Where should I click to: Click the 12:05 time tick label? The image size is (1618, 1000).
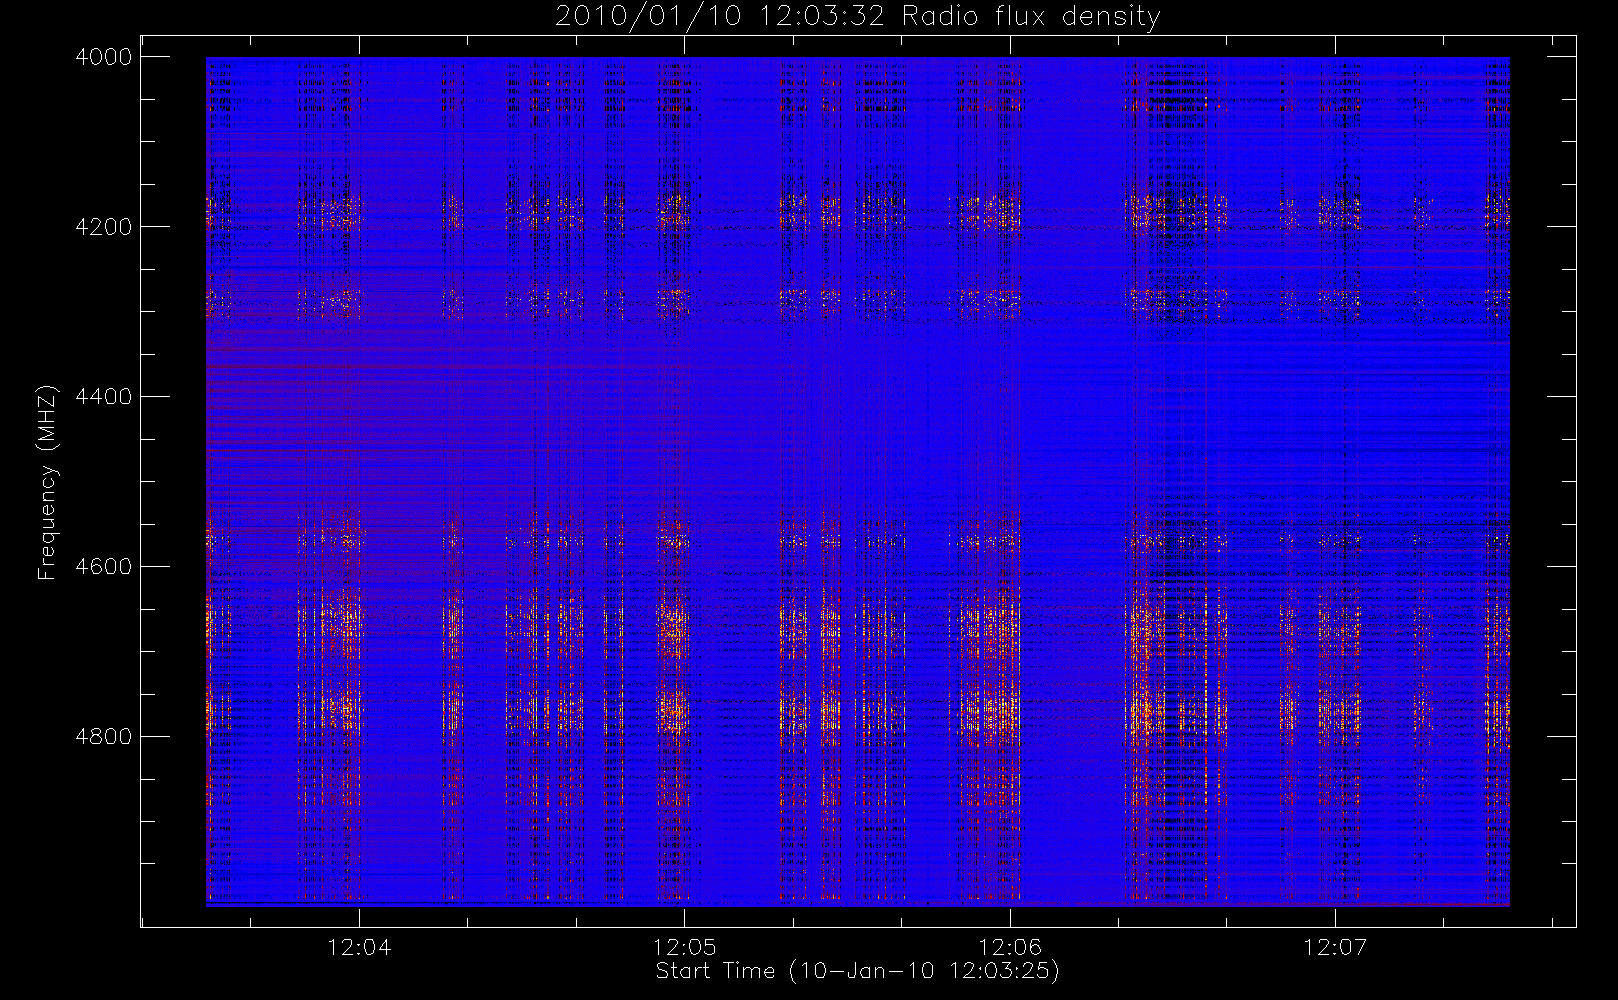685,947
